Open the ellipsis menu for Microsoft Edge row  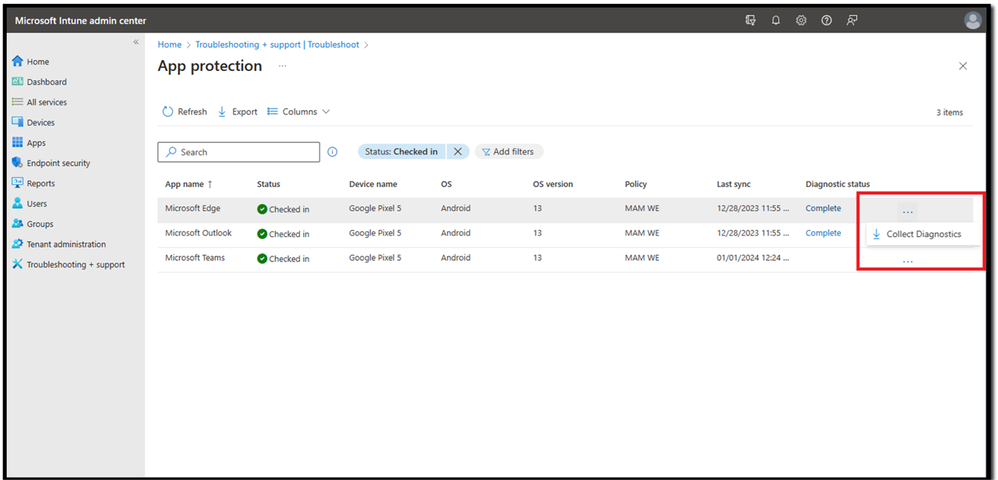[x=908, y=211]
